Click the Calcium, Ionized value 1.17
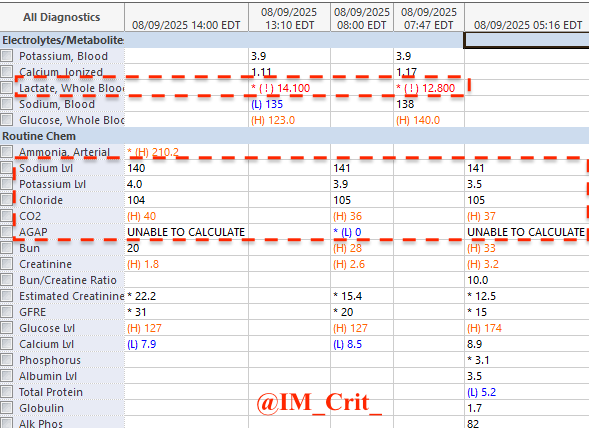The image size is (589, 428). click(x=406, y=72)
